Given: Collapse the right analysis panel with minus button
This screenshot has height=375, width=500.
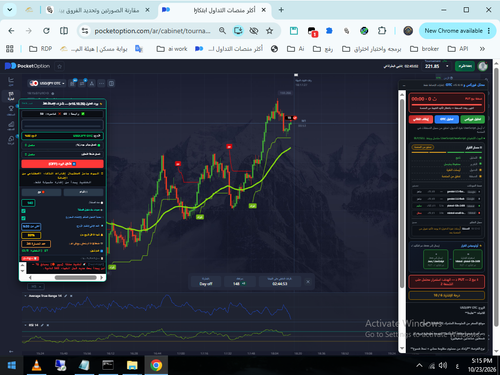Looking at the screenshot, I should 404,85.
